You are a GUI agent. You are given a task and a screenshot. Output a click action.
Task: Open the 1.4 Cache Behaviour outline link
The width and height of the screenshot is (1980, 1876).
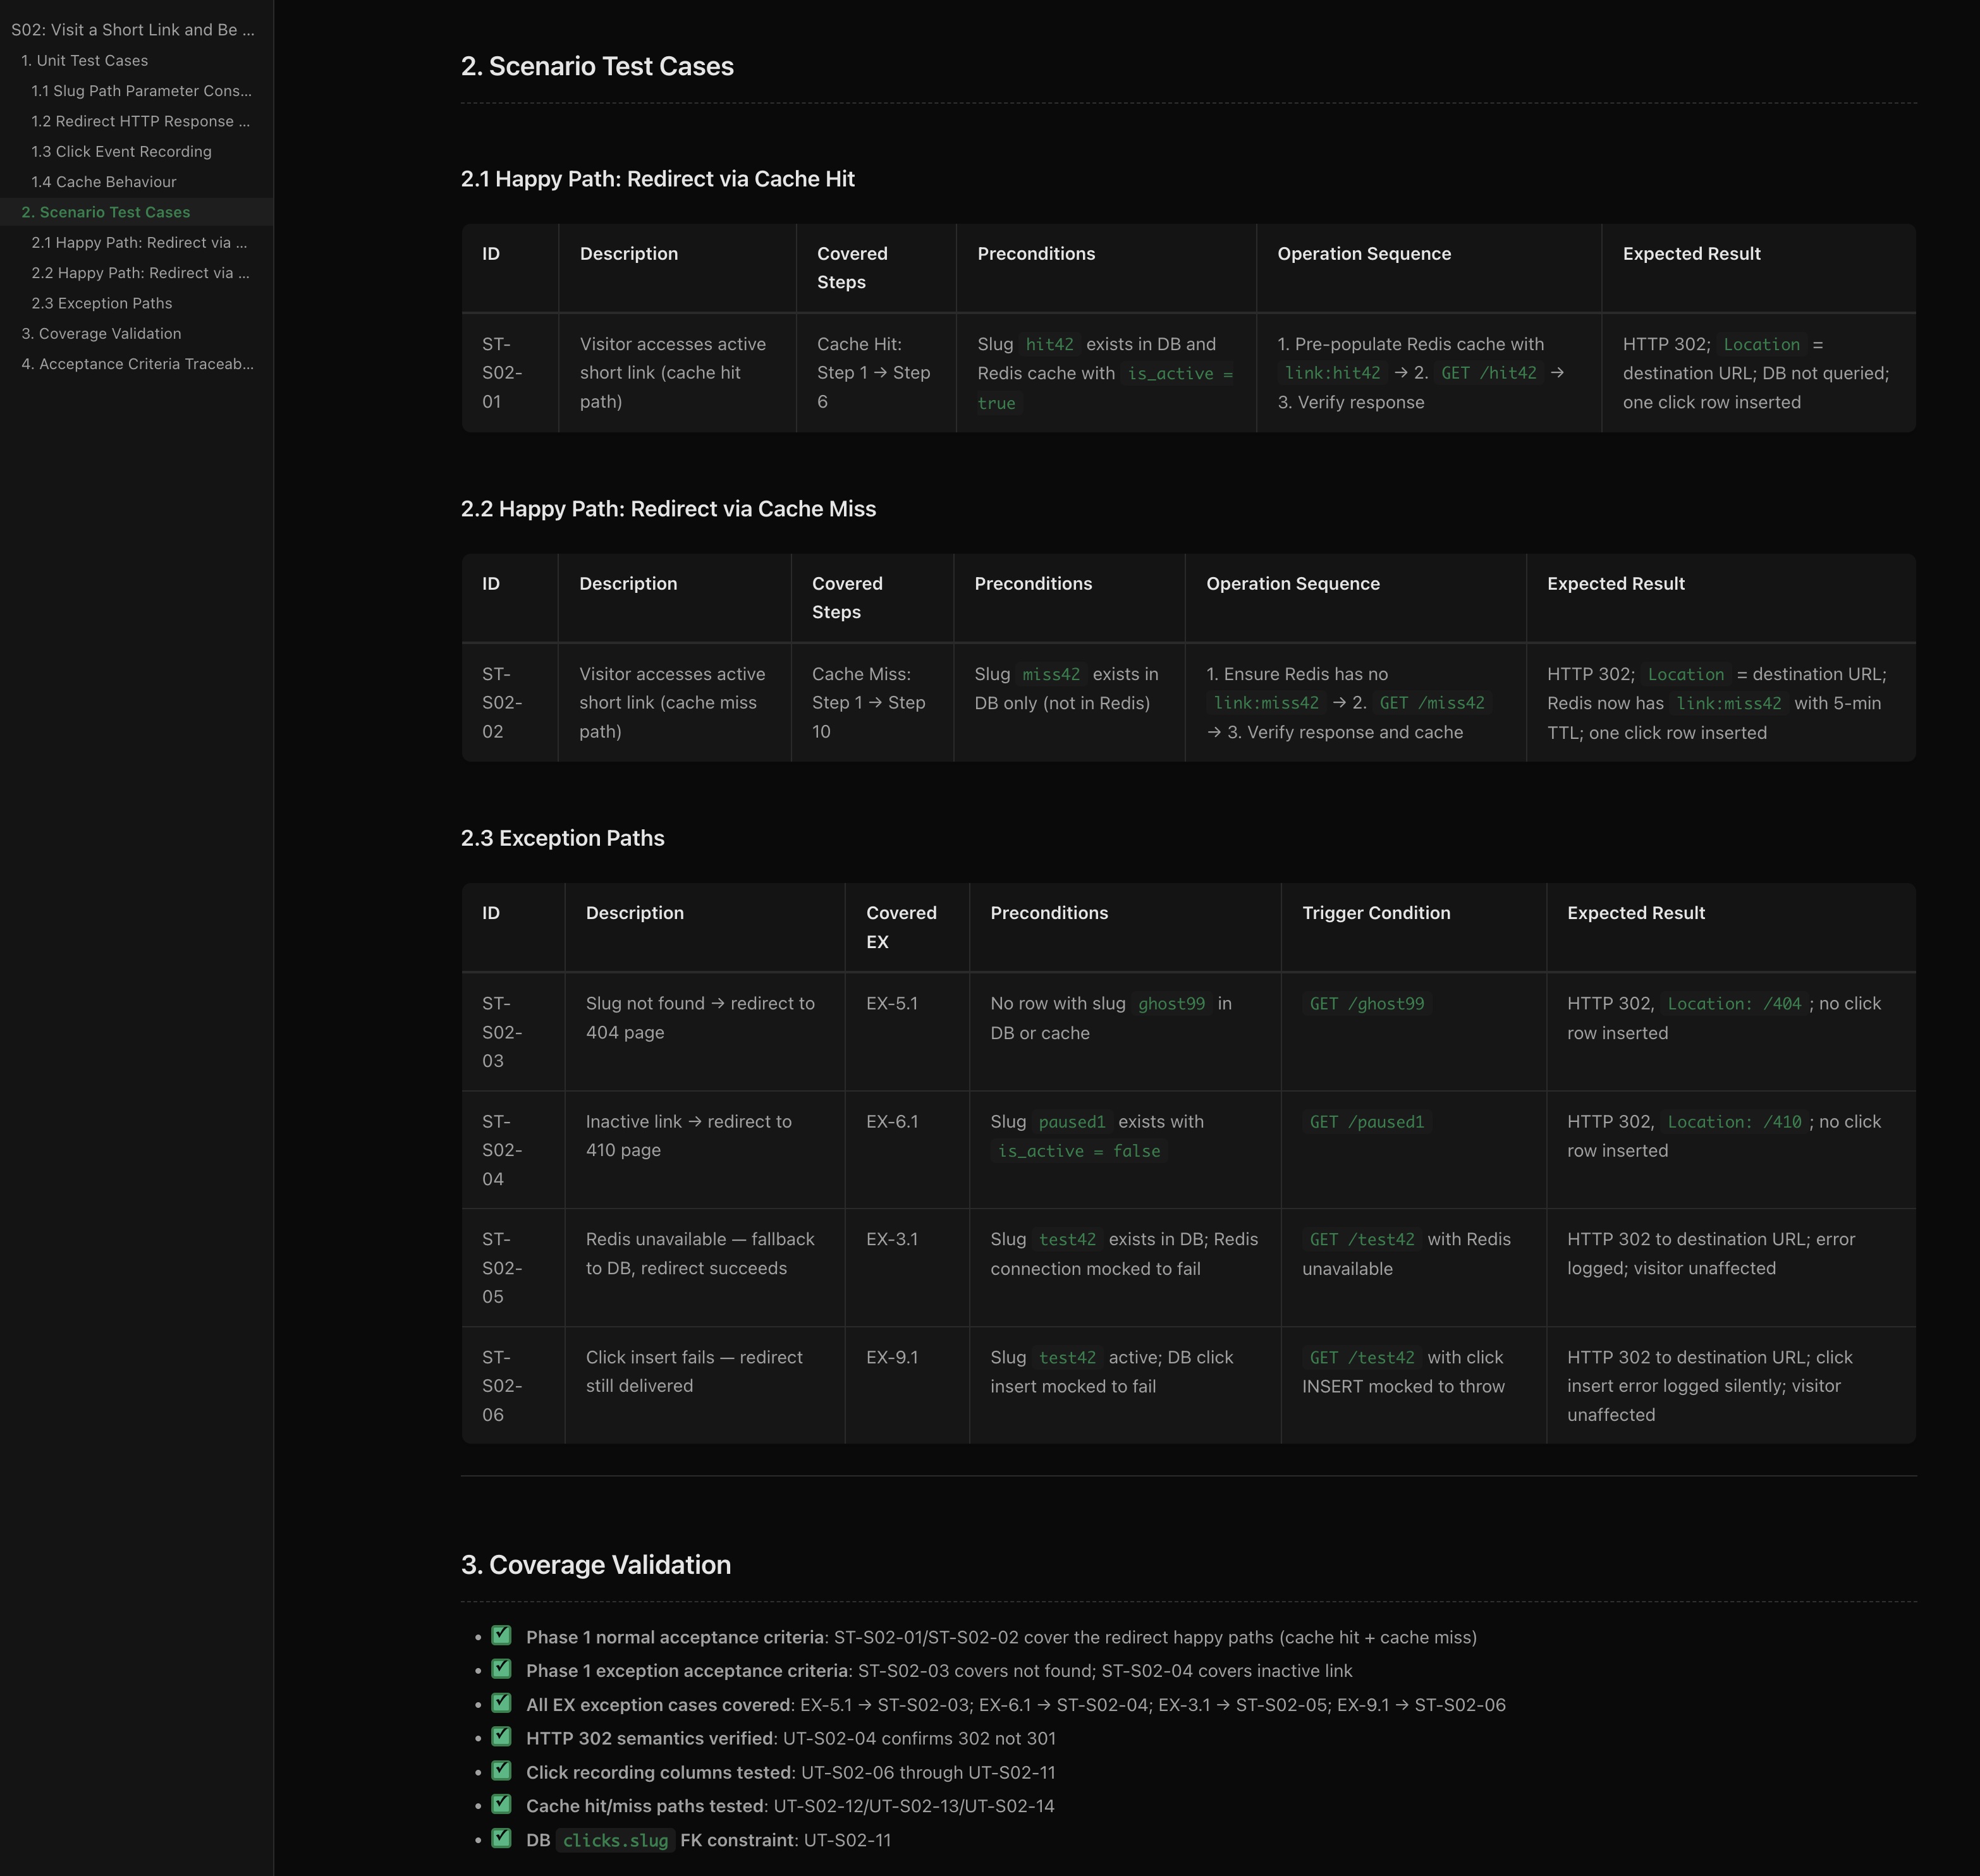click(103, 182)
